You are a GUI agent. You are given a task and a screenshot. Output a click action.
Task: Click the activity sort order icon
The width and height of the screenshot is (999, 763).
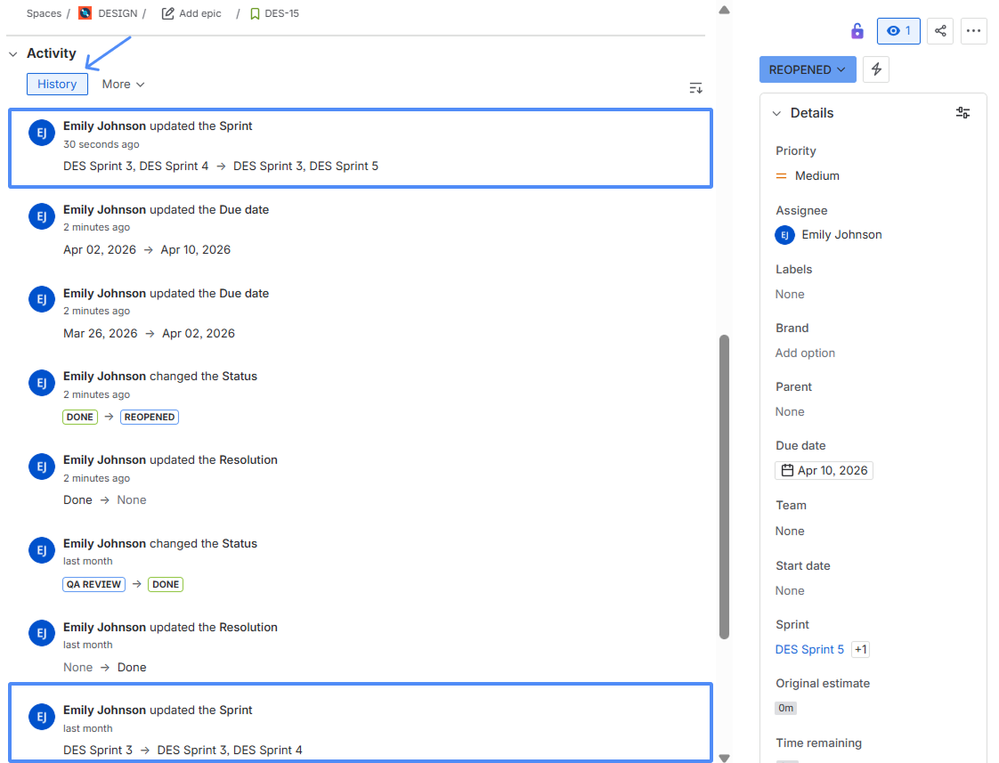(x=696, y=88)
